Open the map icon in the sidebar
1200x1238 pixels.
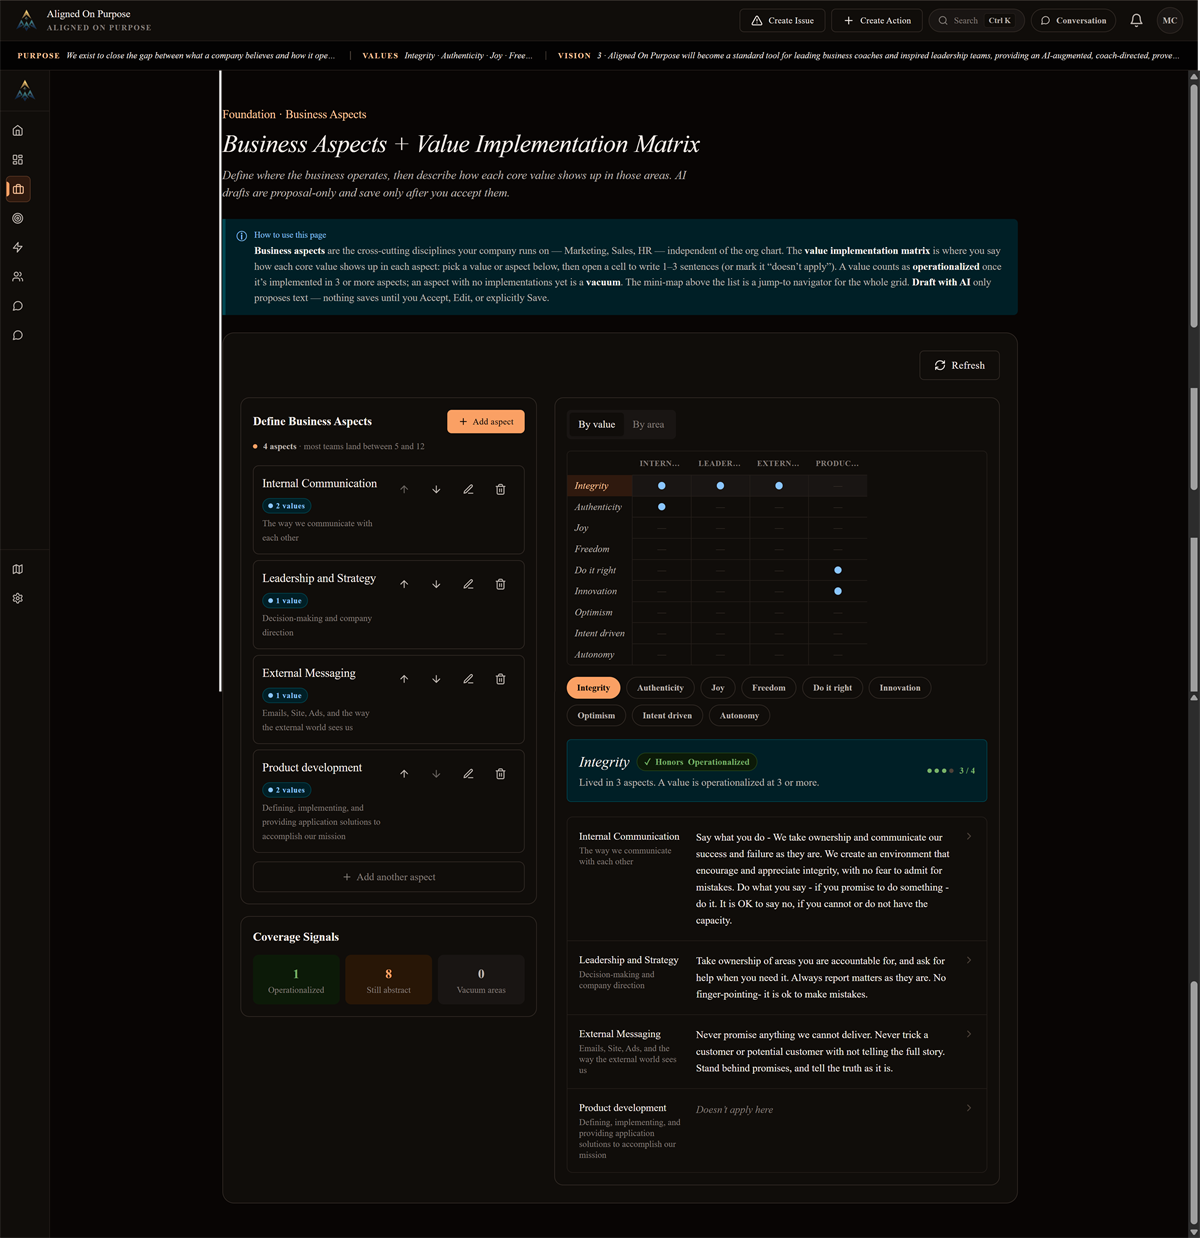coord(18,569)
